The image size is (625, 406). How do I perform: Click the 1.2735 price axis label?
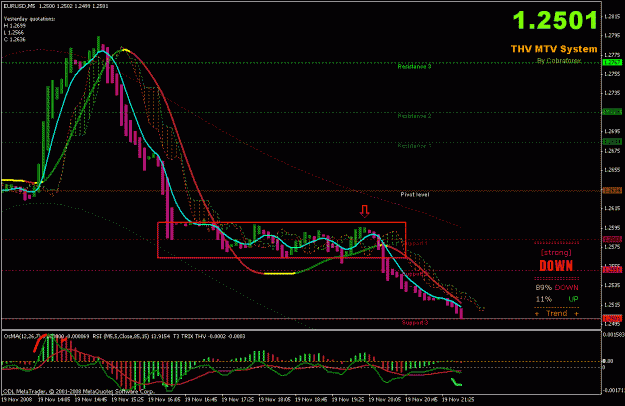[x=613, y=93]
